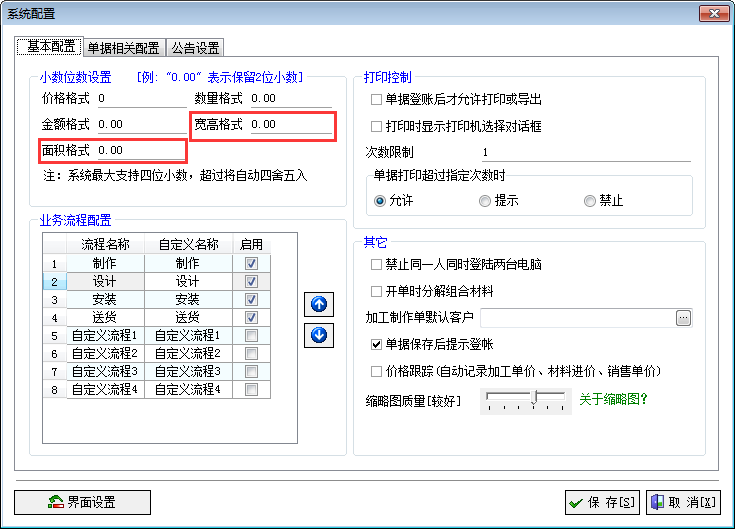The height and width of the screenshot is (529, 735).
Task: Click the blue move-up arrow icon
Action: (320, 305)
